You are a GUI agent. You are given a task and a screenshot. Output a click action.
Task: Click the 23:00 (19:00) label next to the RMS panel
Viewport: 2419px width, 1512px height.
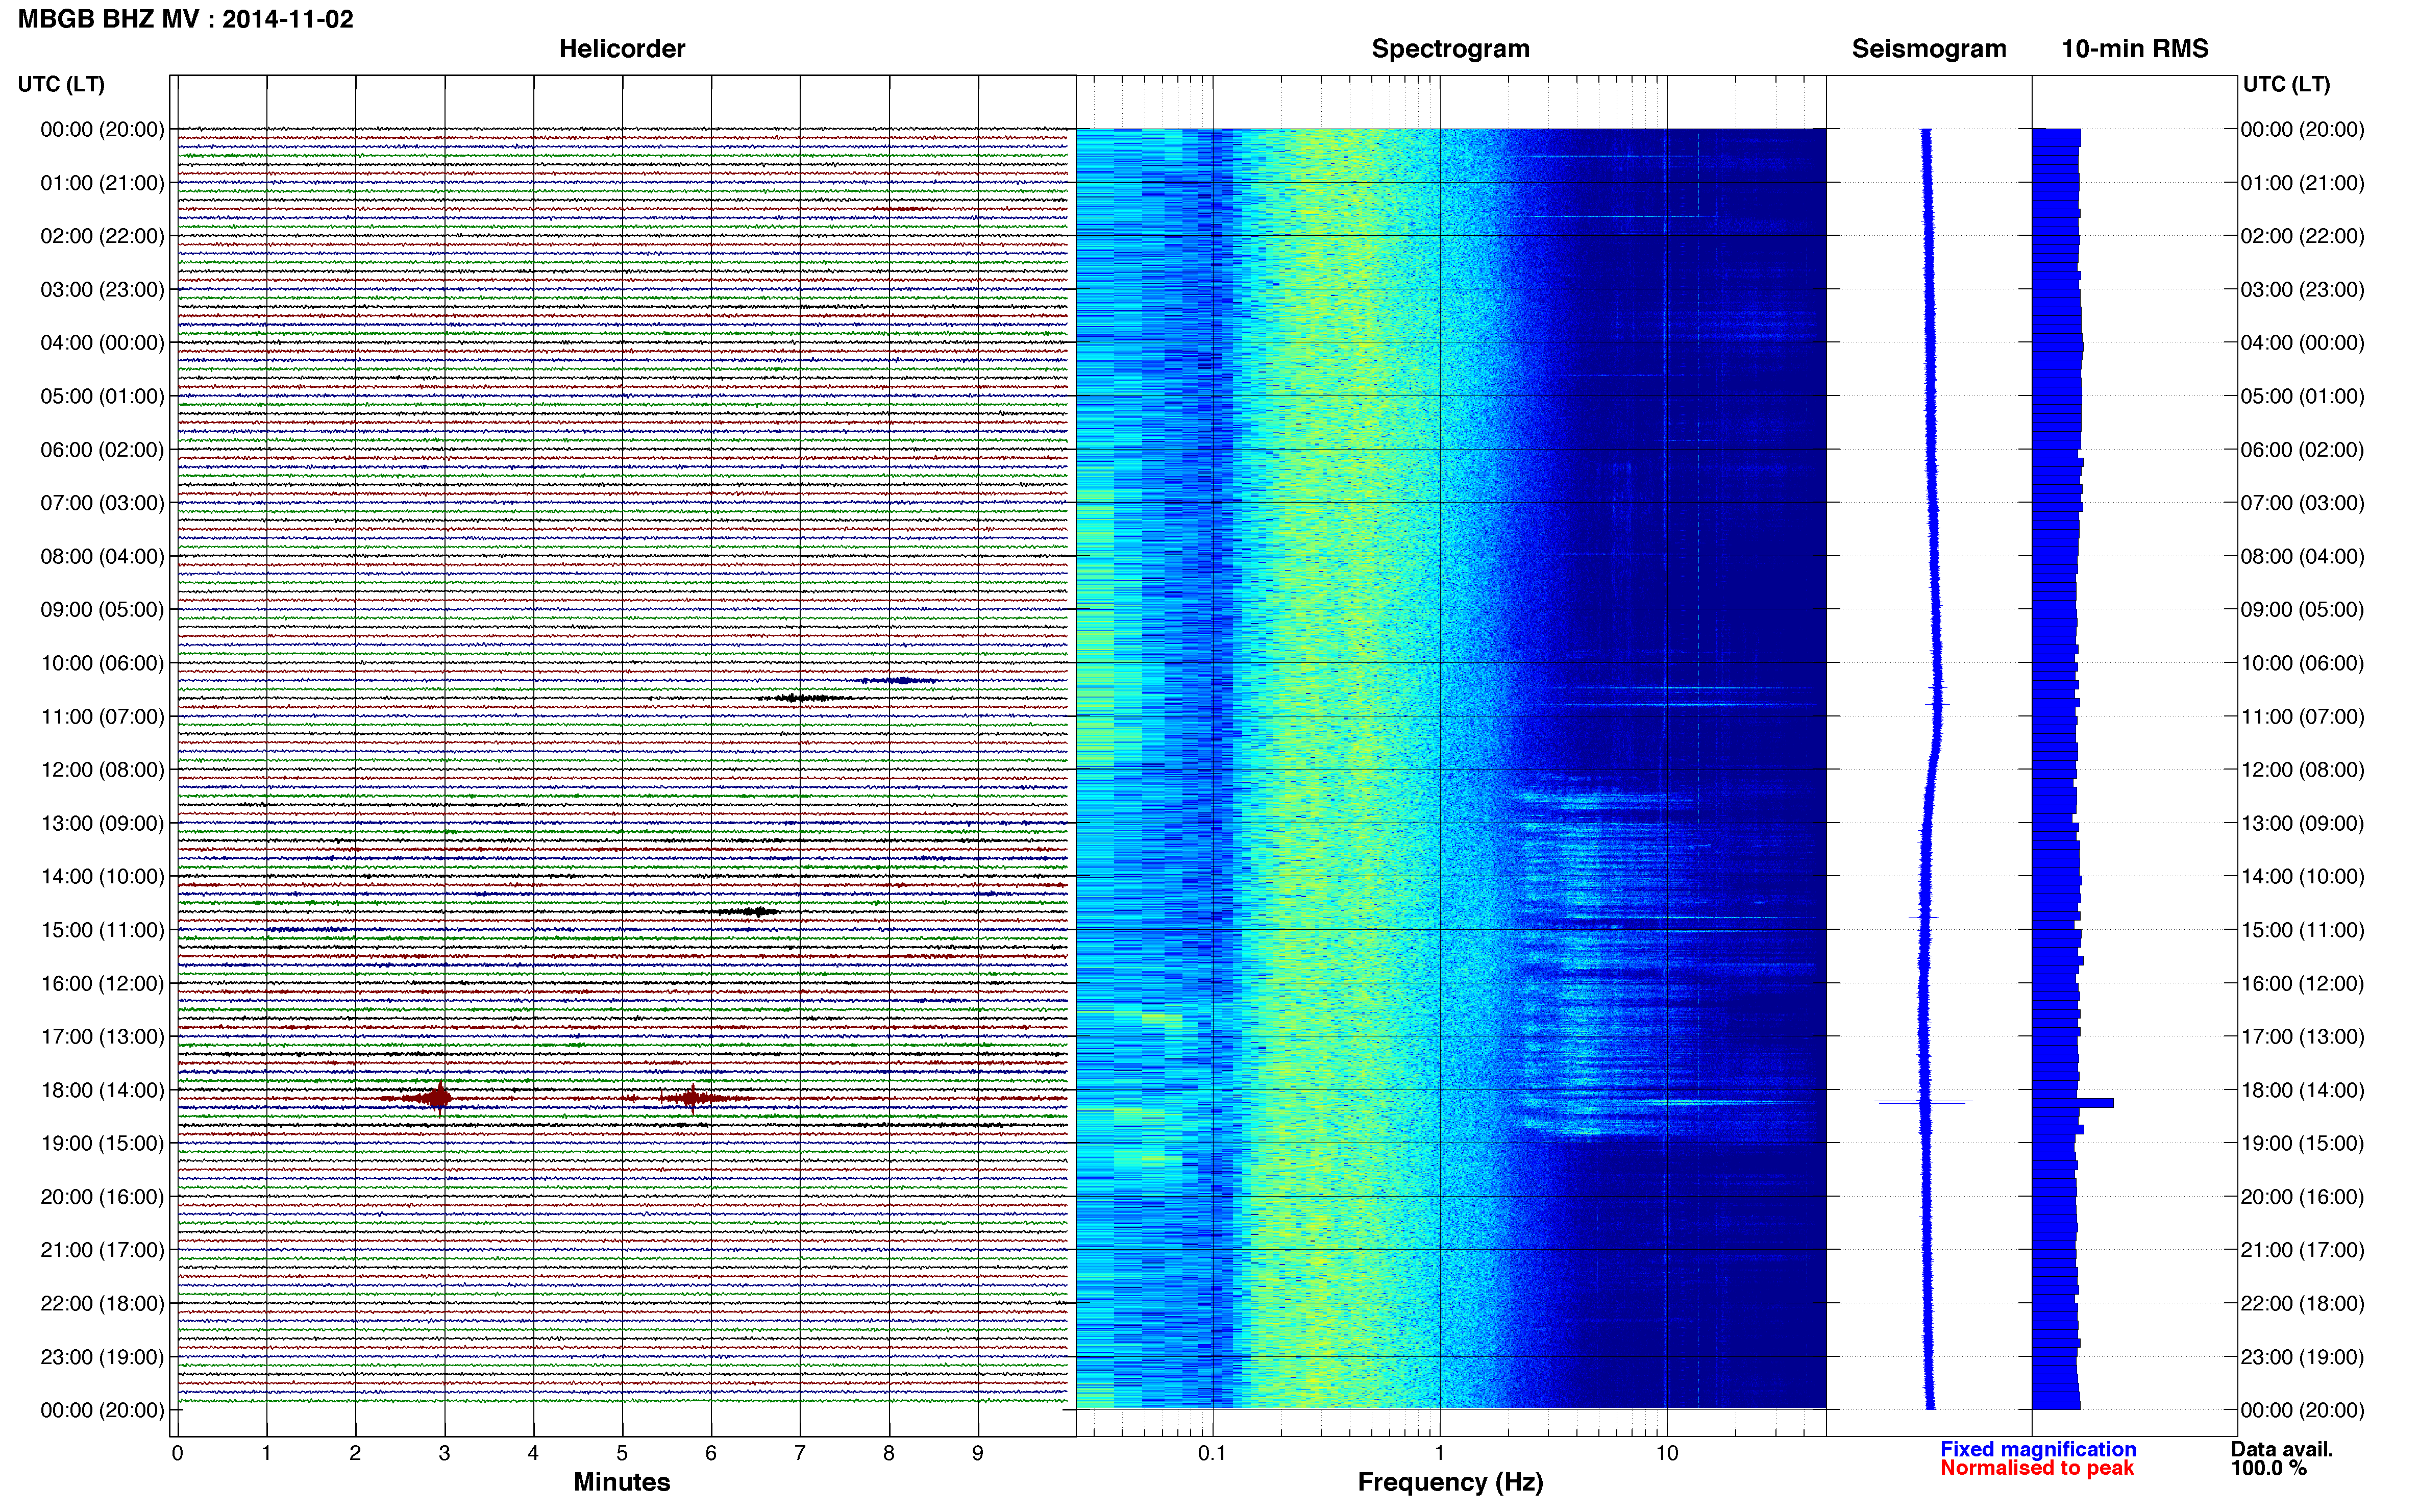[2303, 1357]
